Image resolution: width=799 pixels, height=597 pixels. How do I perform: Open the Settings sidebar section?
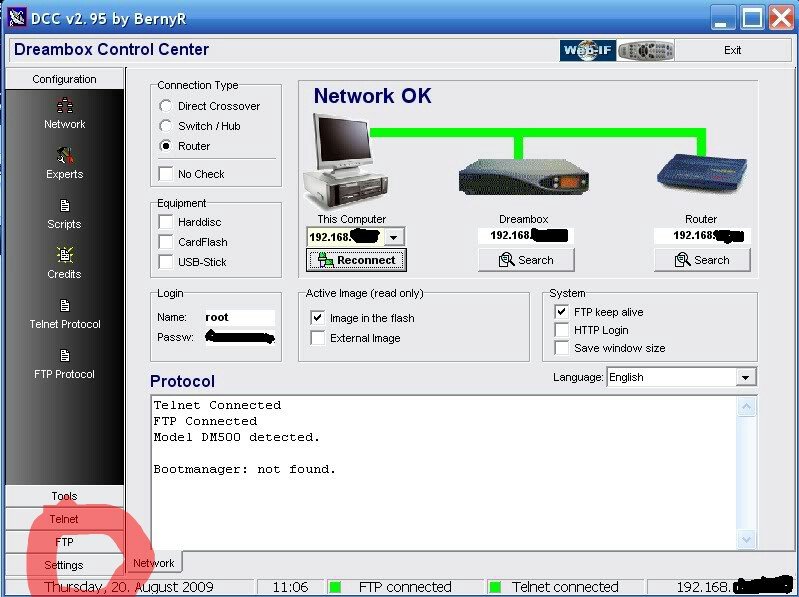tap(64, 565)
